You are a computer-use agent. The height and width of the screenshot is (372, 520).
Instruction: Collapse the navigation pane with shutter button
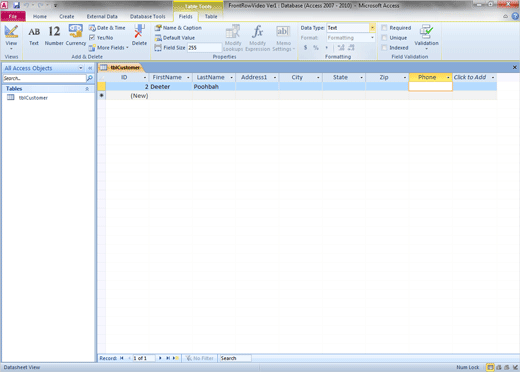pyautogui.click(x=90, y=68)
